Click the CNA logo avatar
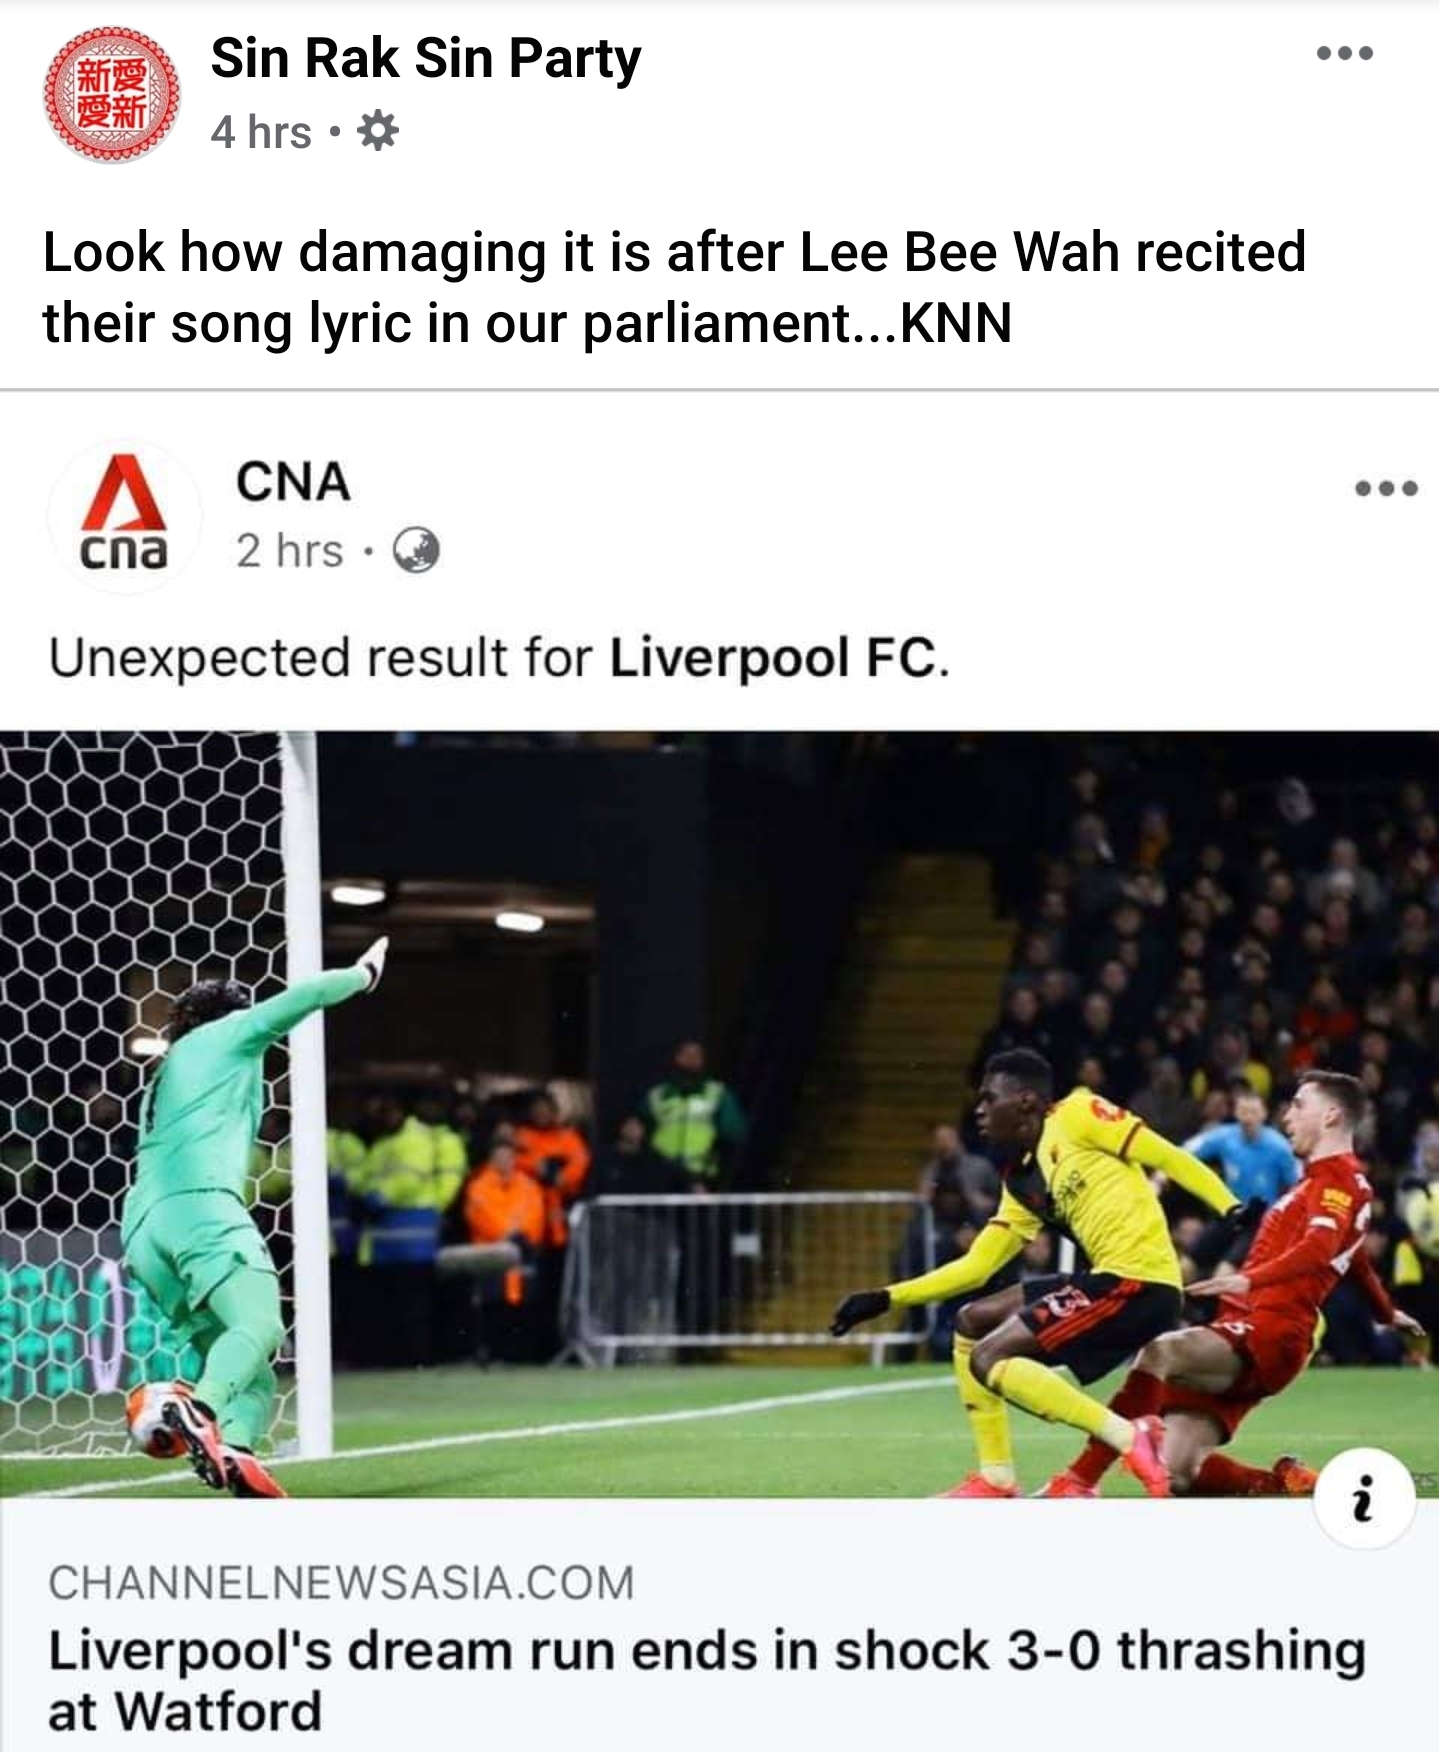The image size is (1439, 1752). pyautogui.click(x=124, y=514)
